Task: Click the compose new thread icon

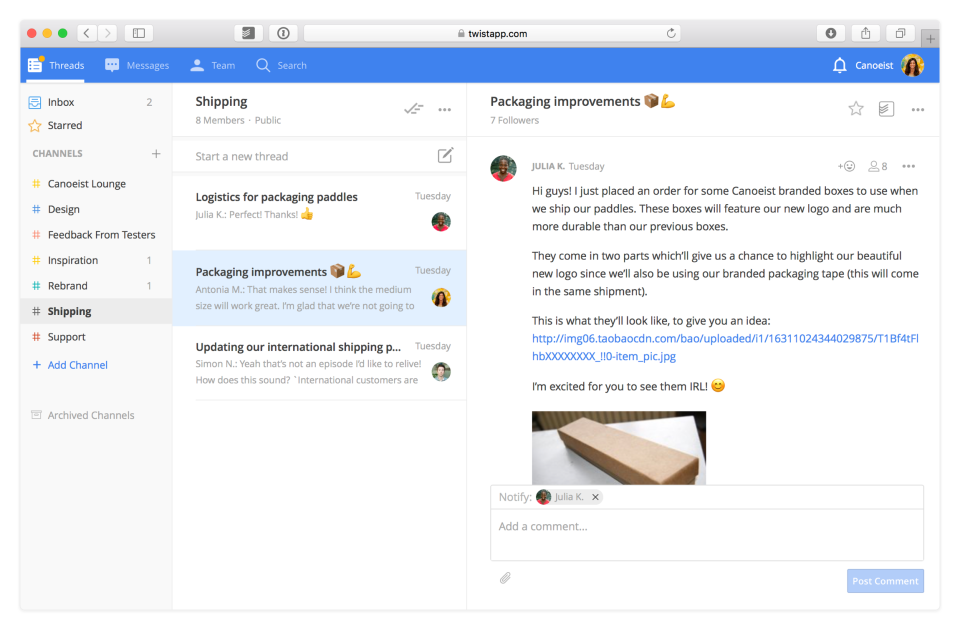Action: (x=445, y=155)
